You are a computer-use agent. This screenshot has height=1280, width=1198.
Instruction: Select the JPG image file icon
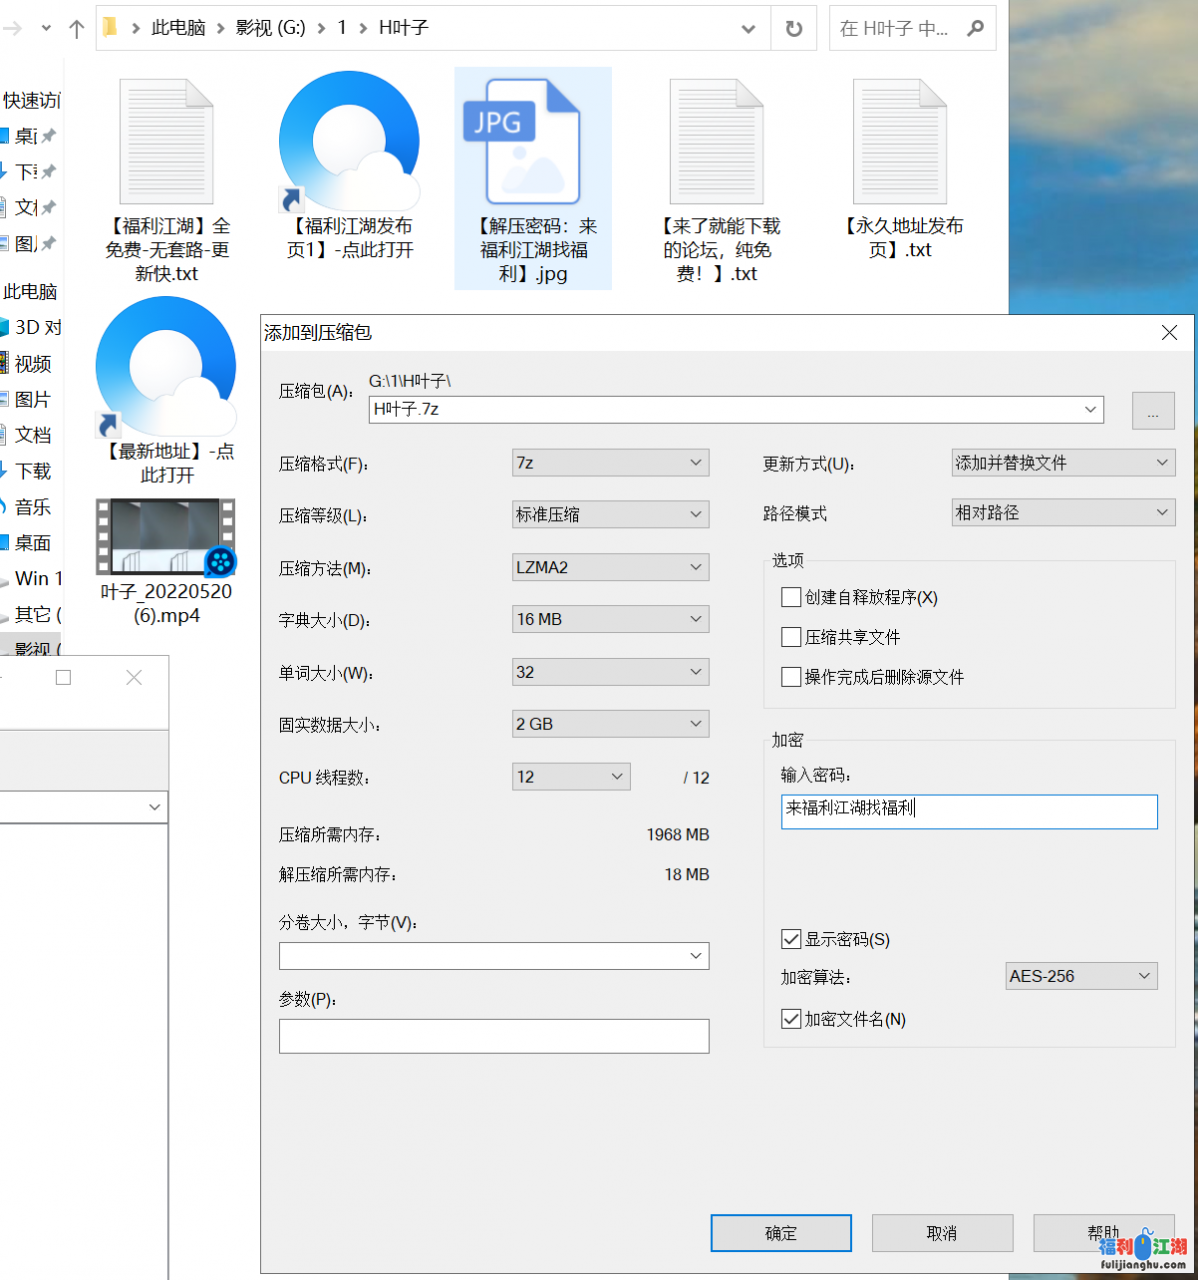tap(532, 142)
